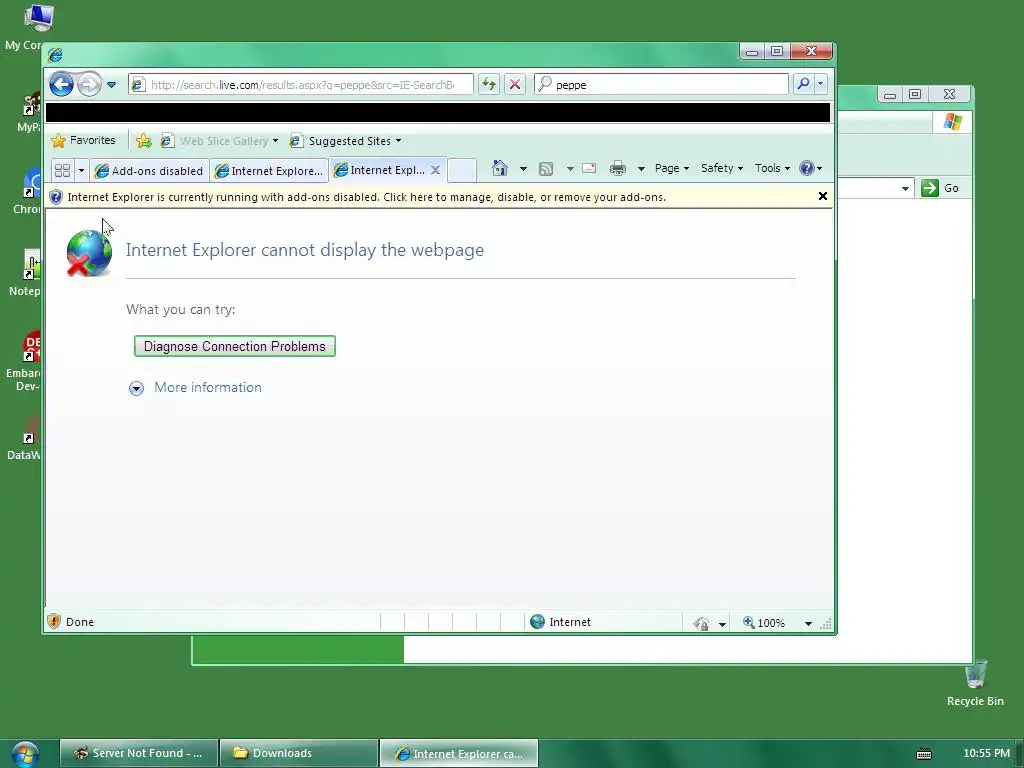The height and width of the screenshot is (768, 1024).
Task: Open the Page menu
Action: pyautogui.click(x=671, y=168)
